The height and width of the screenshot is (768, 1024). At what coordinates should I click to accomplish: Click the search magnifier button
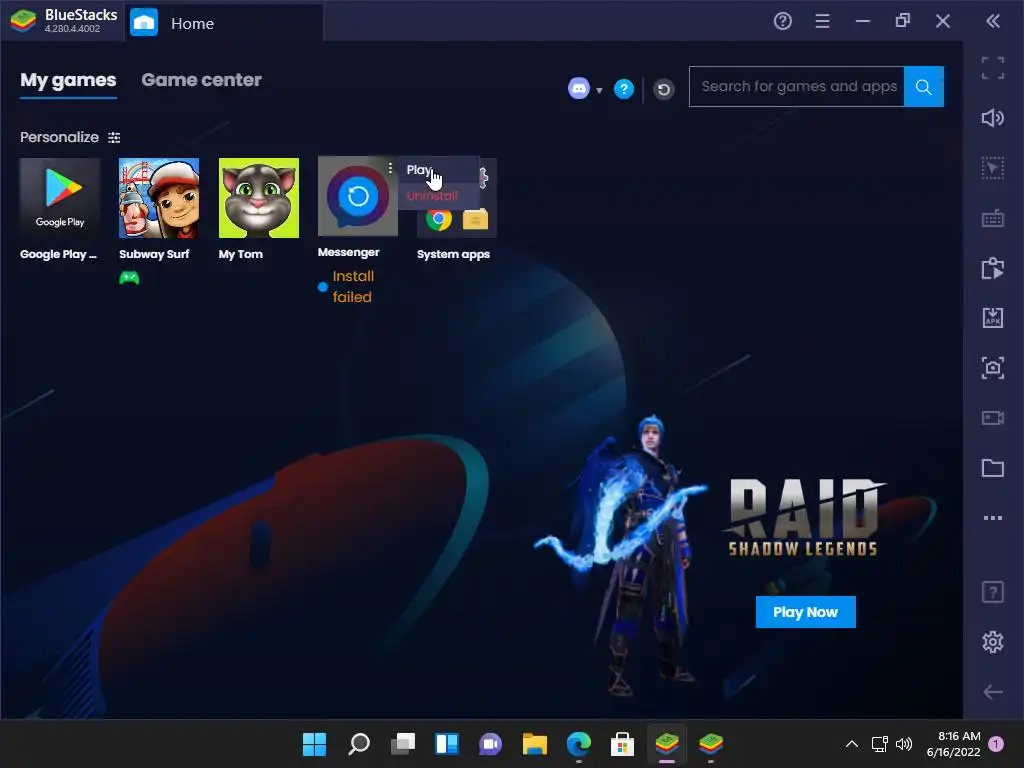(923, 86)
